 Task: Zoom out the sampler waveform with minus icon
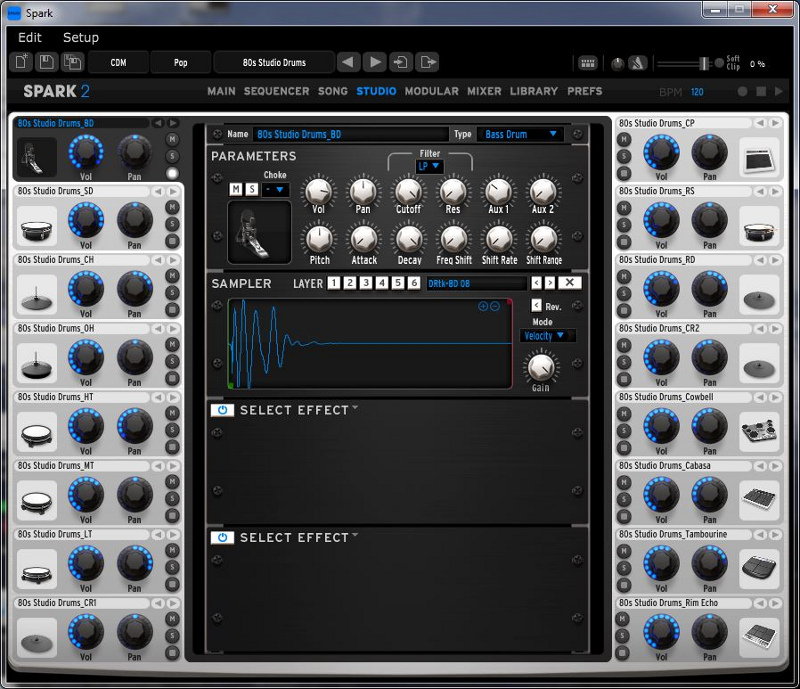(x=494, y=306)
